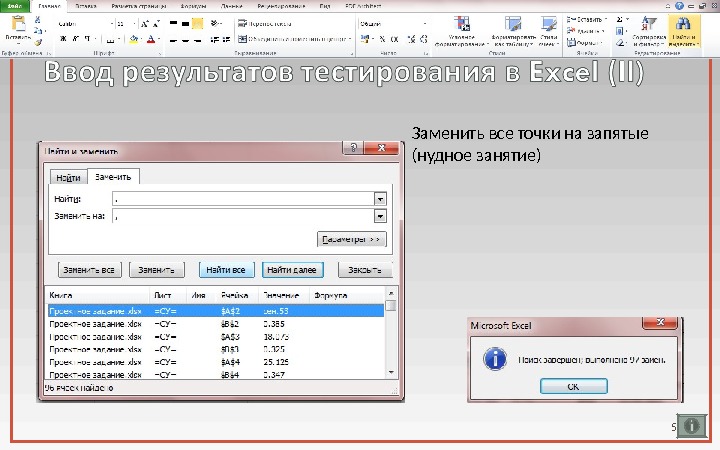Apply accounting number format icon
Image resolution: width=720 pixels, height=450 pixels.
(365, 39)
